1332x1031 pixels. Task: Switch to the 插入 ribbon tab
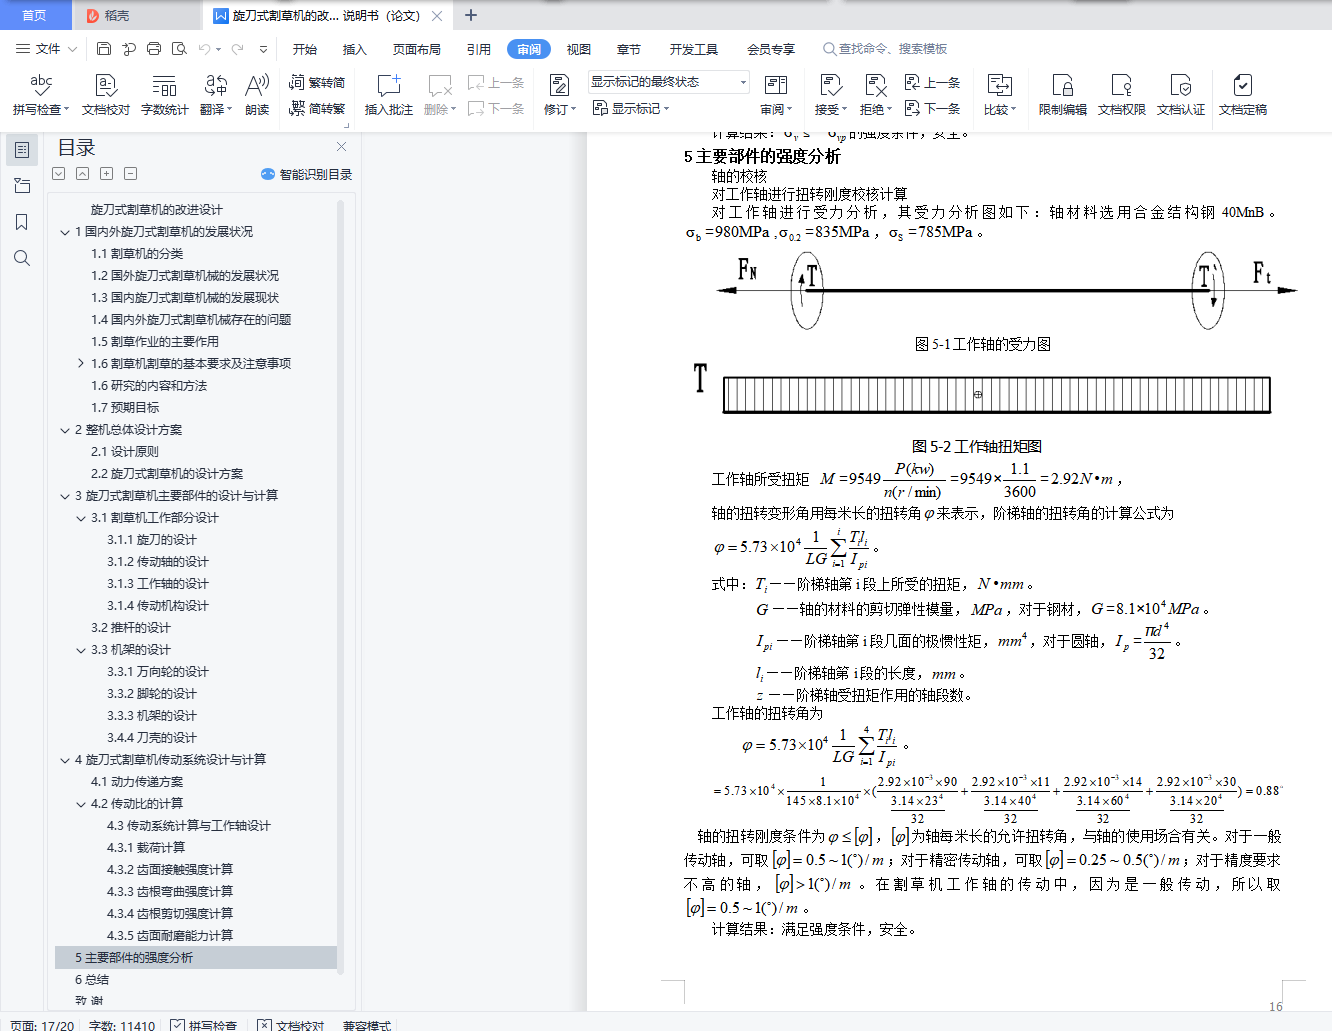click(355, 49)
